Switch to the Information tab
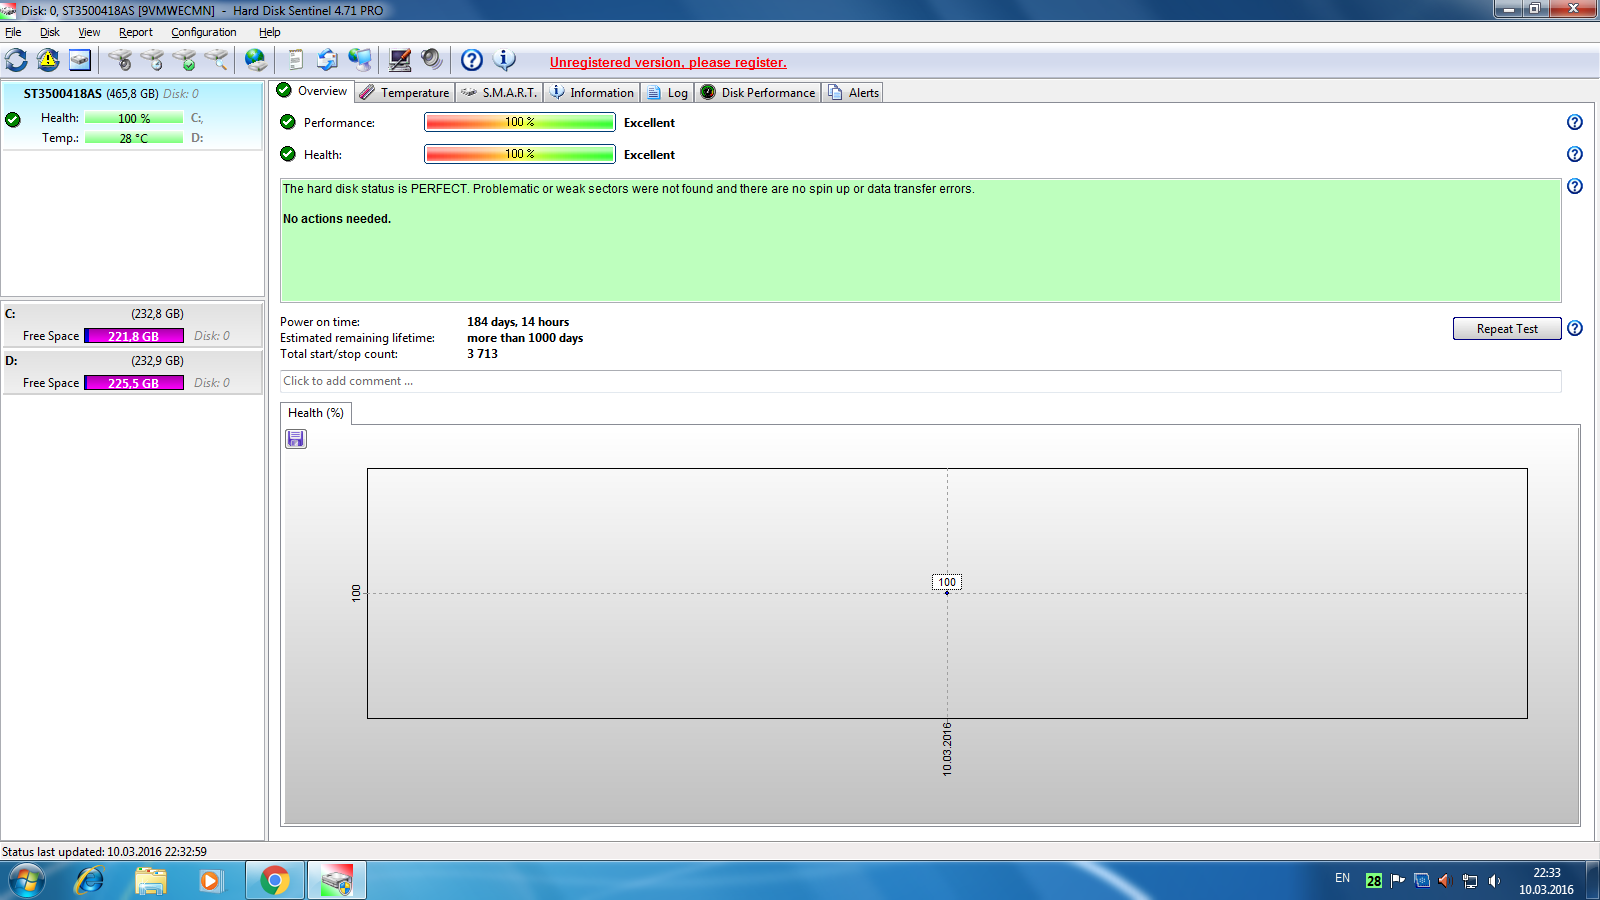 click(592, 92)
